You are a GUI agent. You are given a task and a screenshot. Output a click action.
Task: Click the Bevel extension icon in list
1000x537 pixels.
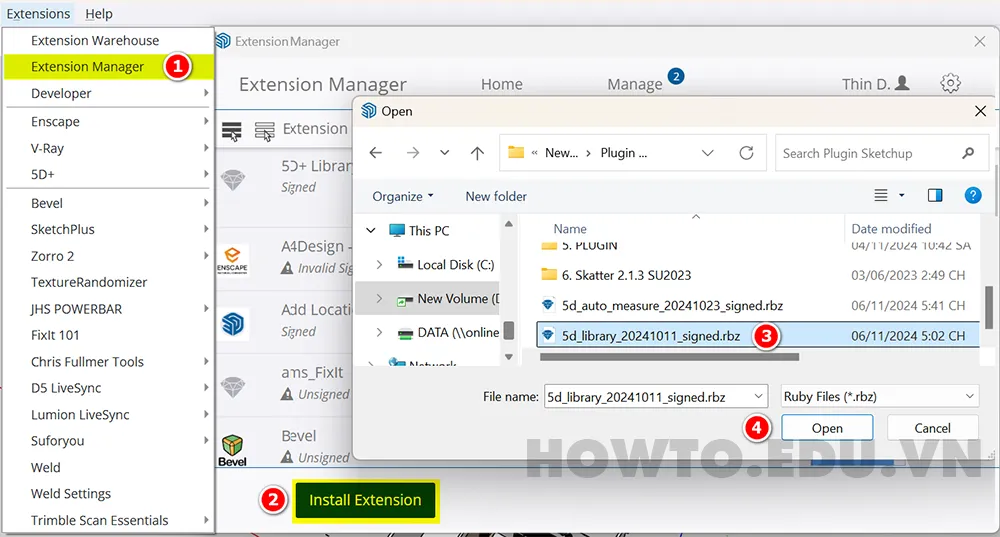click(x=233, y=447)
